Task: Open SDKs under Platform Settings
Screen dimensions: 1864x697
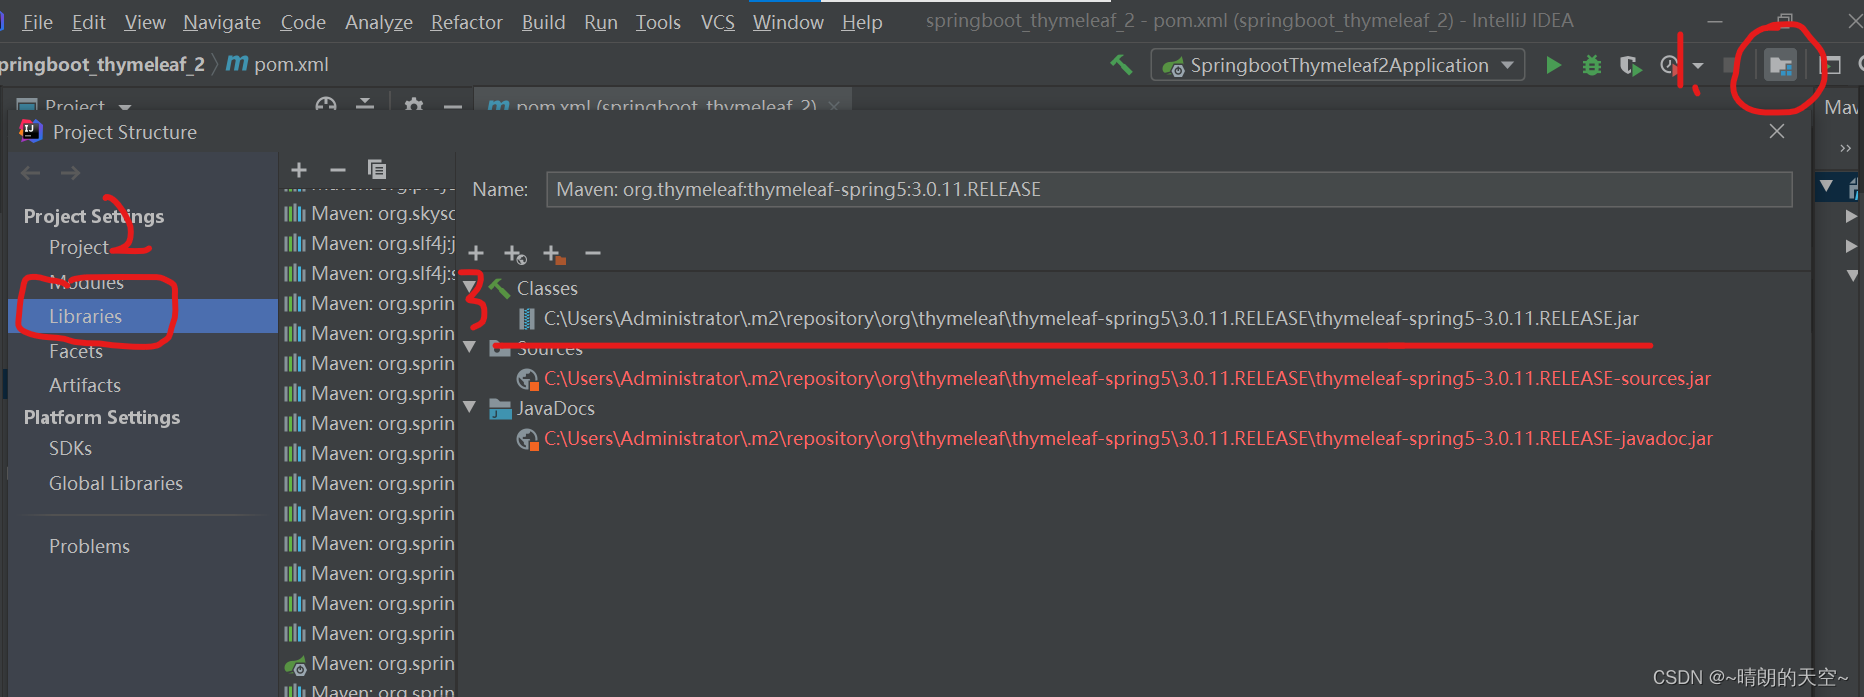Action: pyautogui.click(x=70, y=448)
